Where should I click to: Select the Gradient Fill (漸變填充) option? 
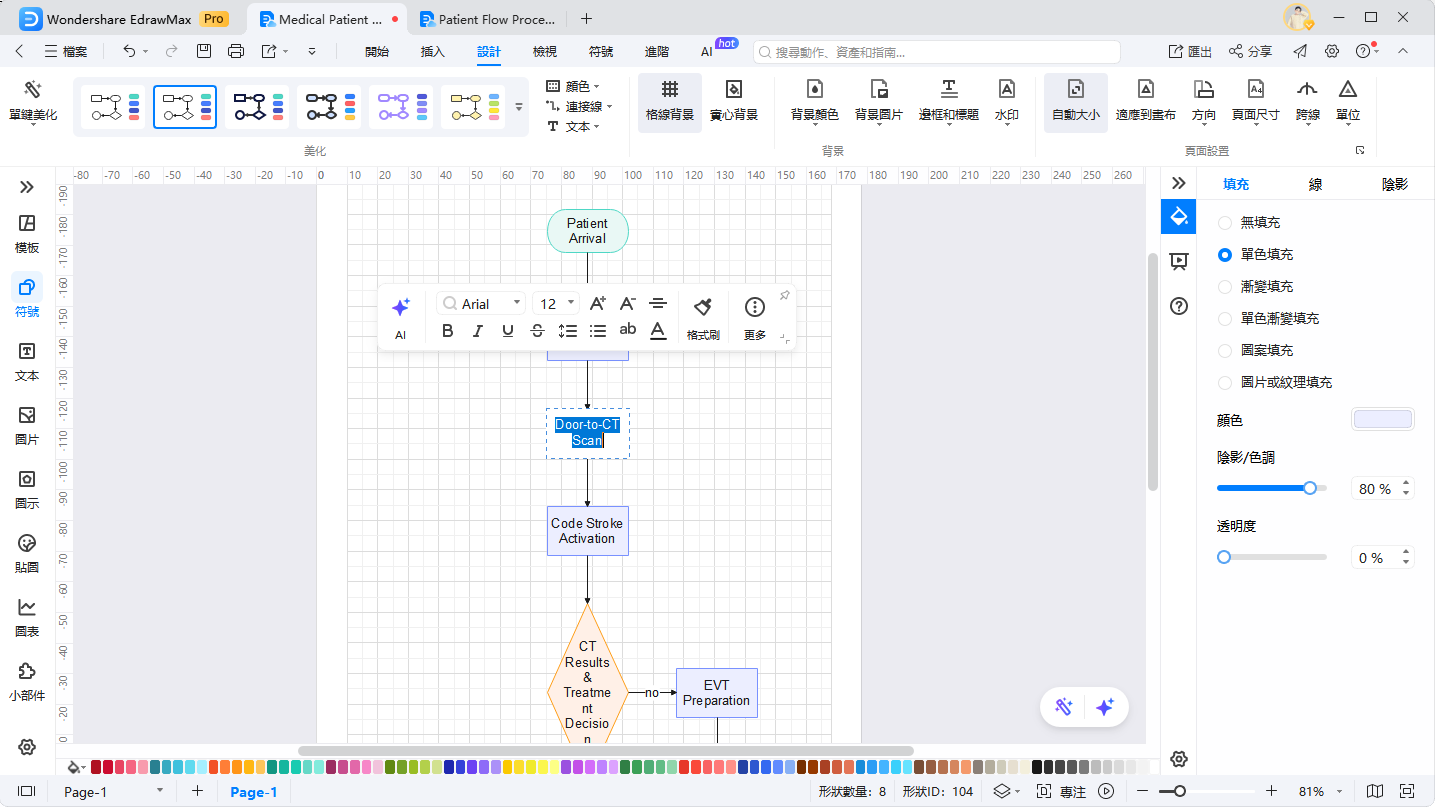pyautogui.click(x=1225, y=287)
